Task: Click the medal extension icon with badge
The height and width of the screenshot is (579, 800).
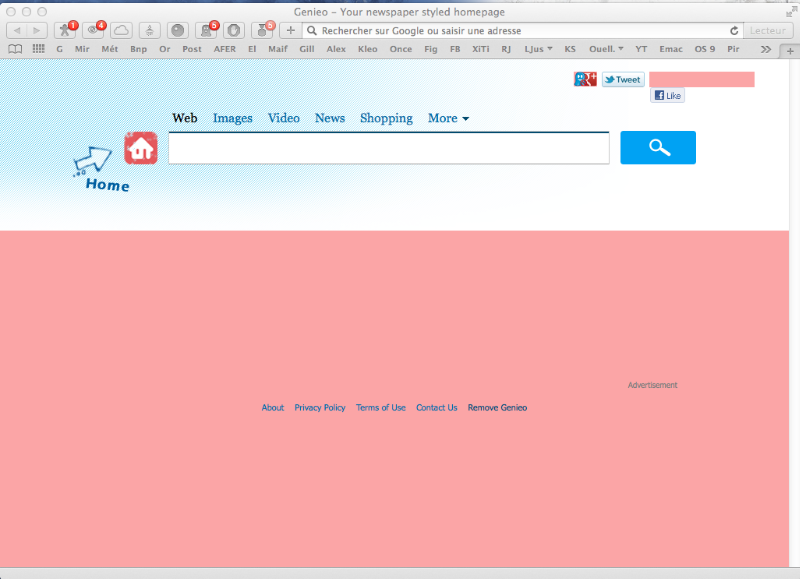Action: click(x=262, y=31)
